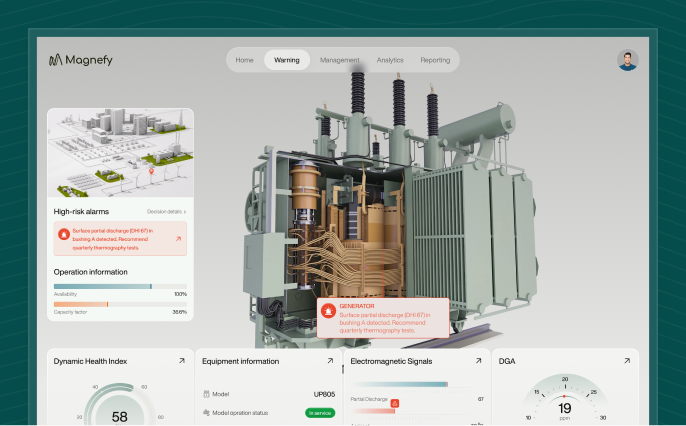Open the Home tab

click(244, 60)
